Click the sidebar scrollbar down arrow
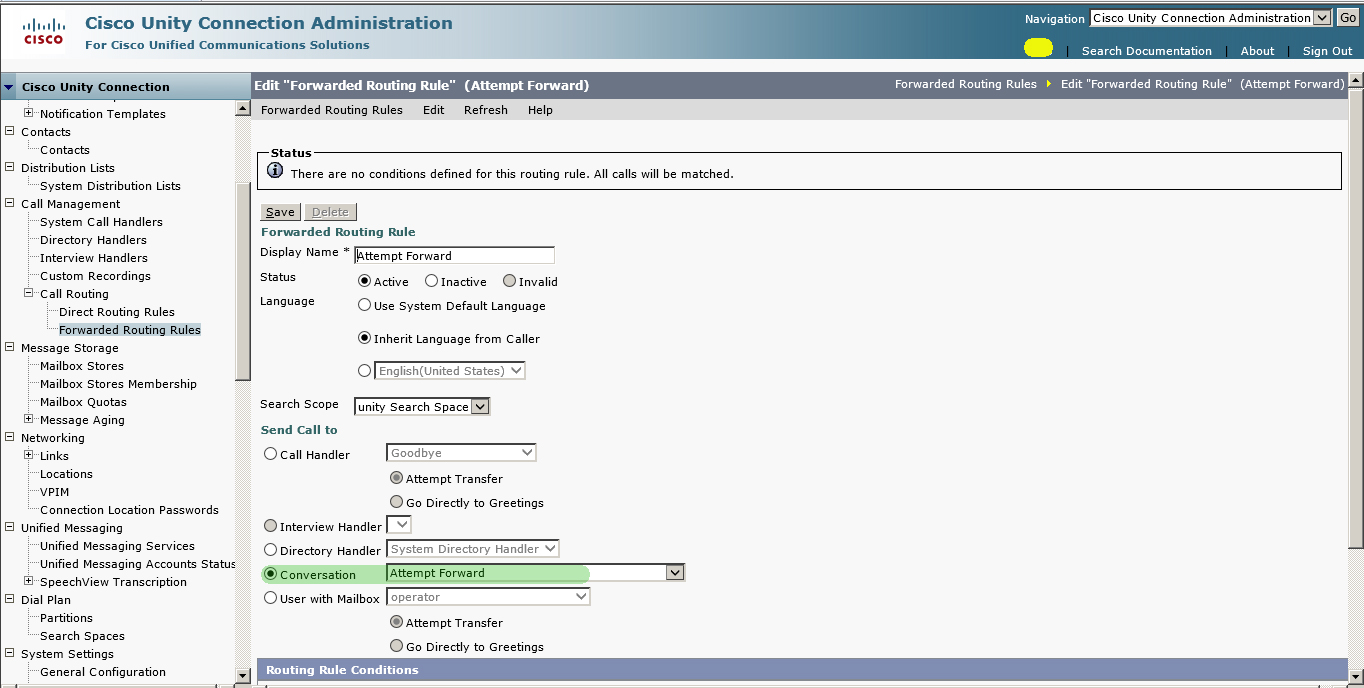1364x688 pixels. coord(242,677)
